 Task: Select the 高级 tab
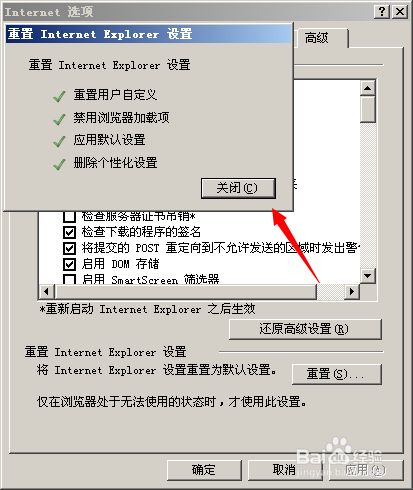(317, 38)
